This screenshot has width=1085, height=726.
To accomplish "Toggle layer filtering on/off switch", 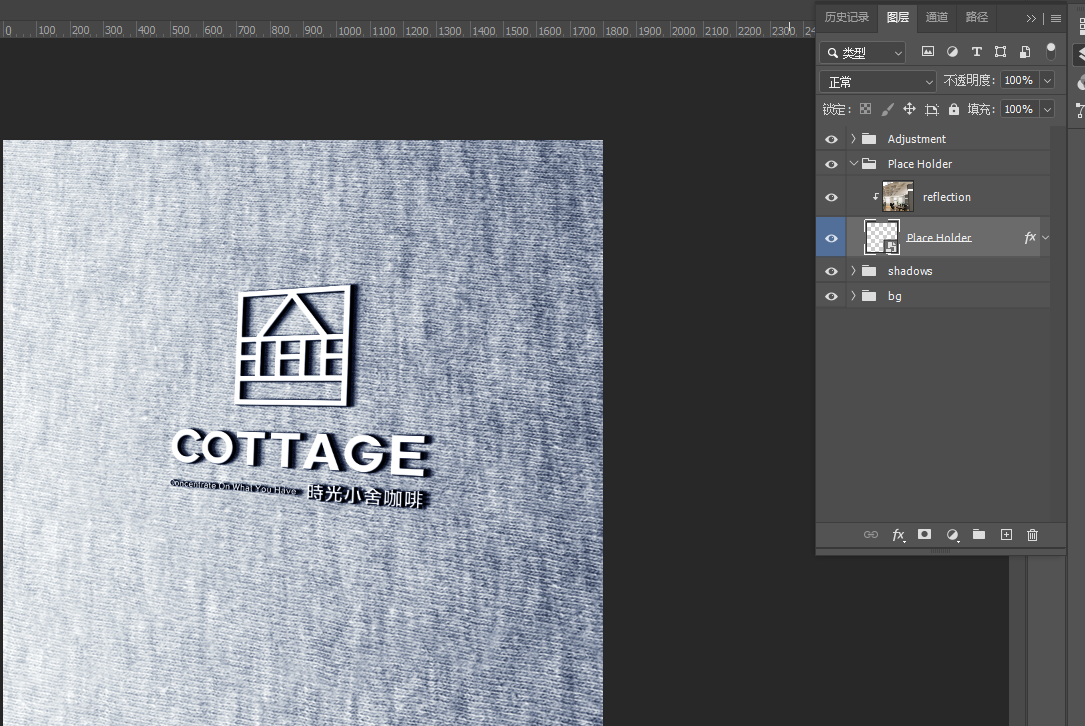I will click(x=1050, y=51).
